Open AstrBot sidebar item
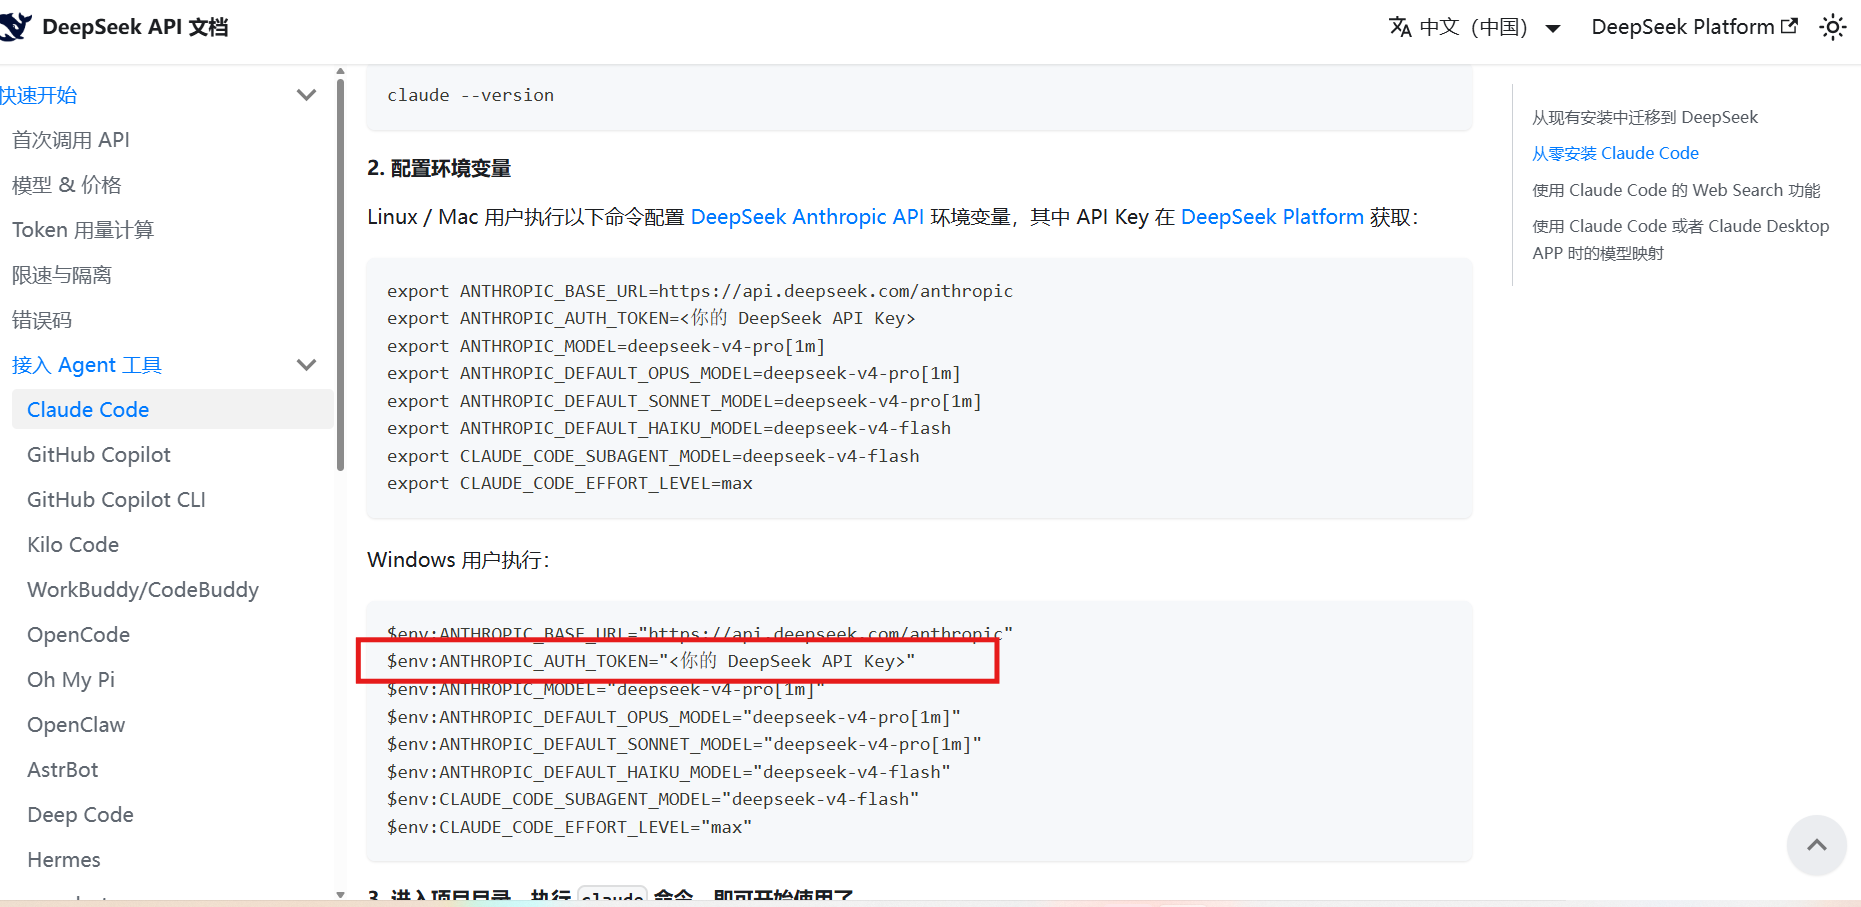1861x907 pixels. [x=63, y=770]
